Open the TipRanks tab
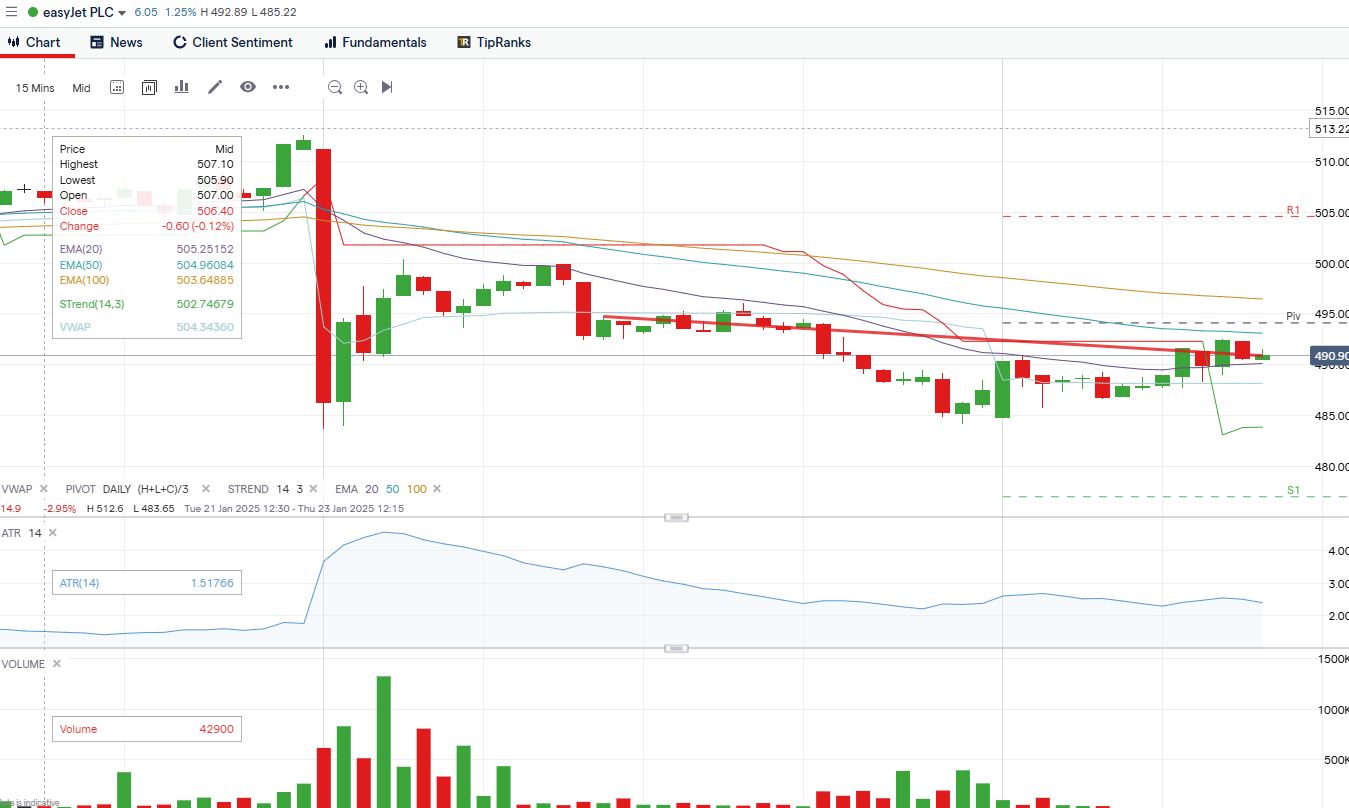 (x=494, y=42)
